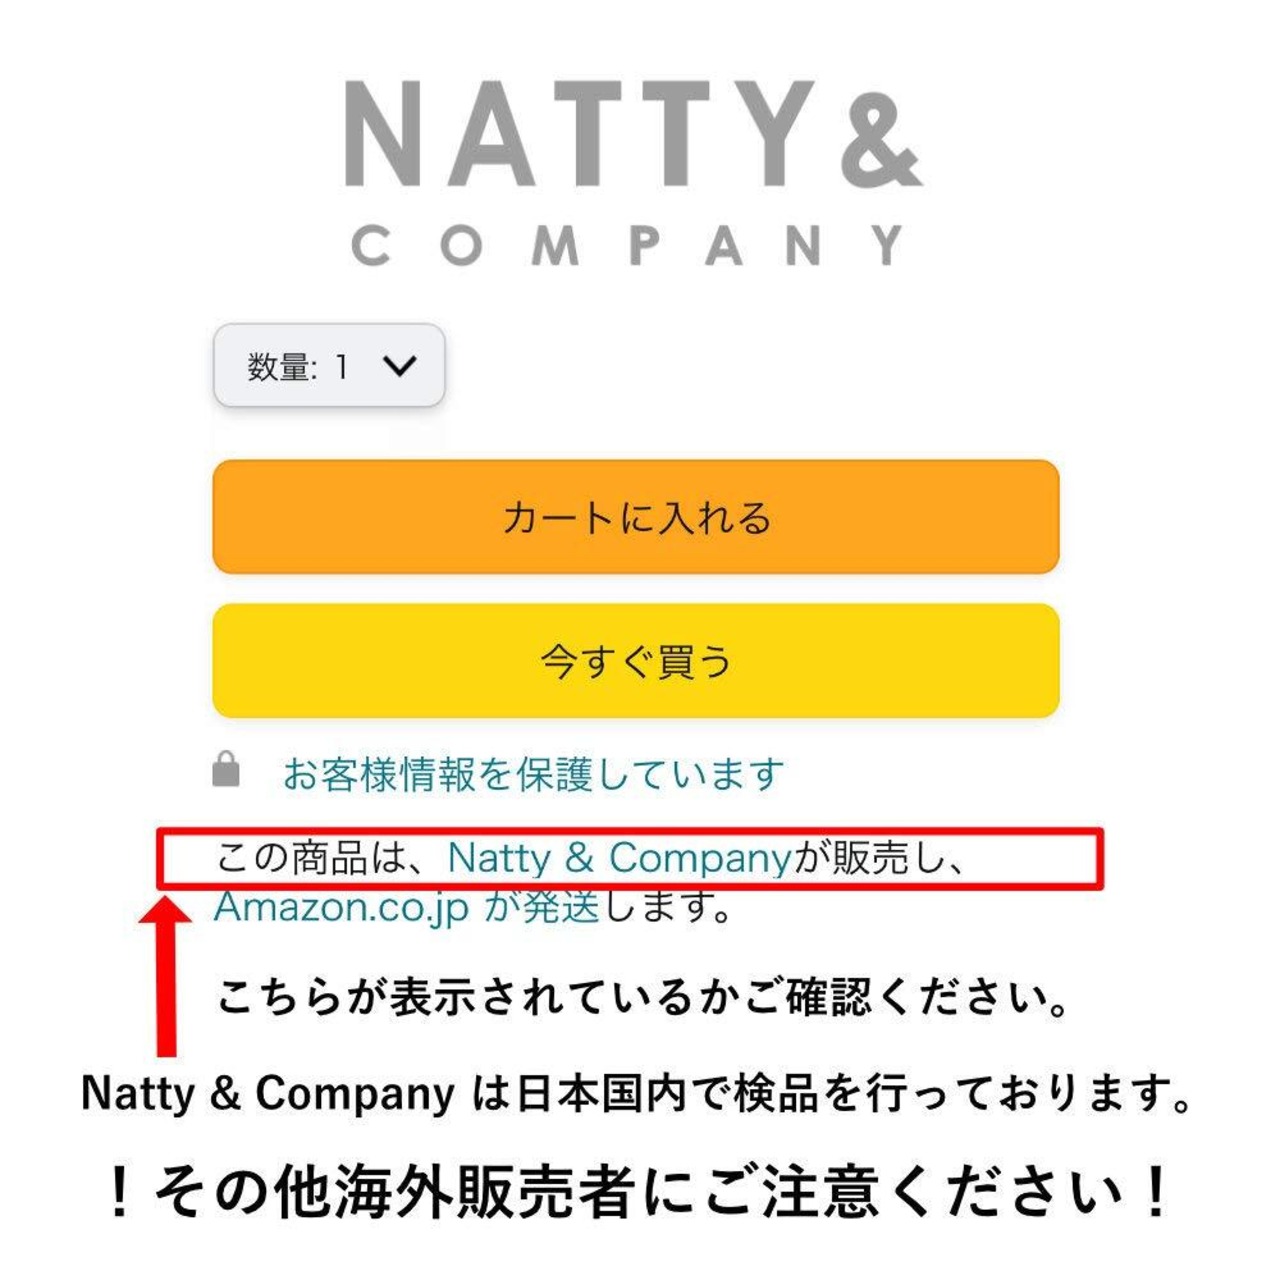Open the 数量: 1 quantity selector
Viewport: 1280px width, 1280px height.
329,366
